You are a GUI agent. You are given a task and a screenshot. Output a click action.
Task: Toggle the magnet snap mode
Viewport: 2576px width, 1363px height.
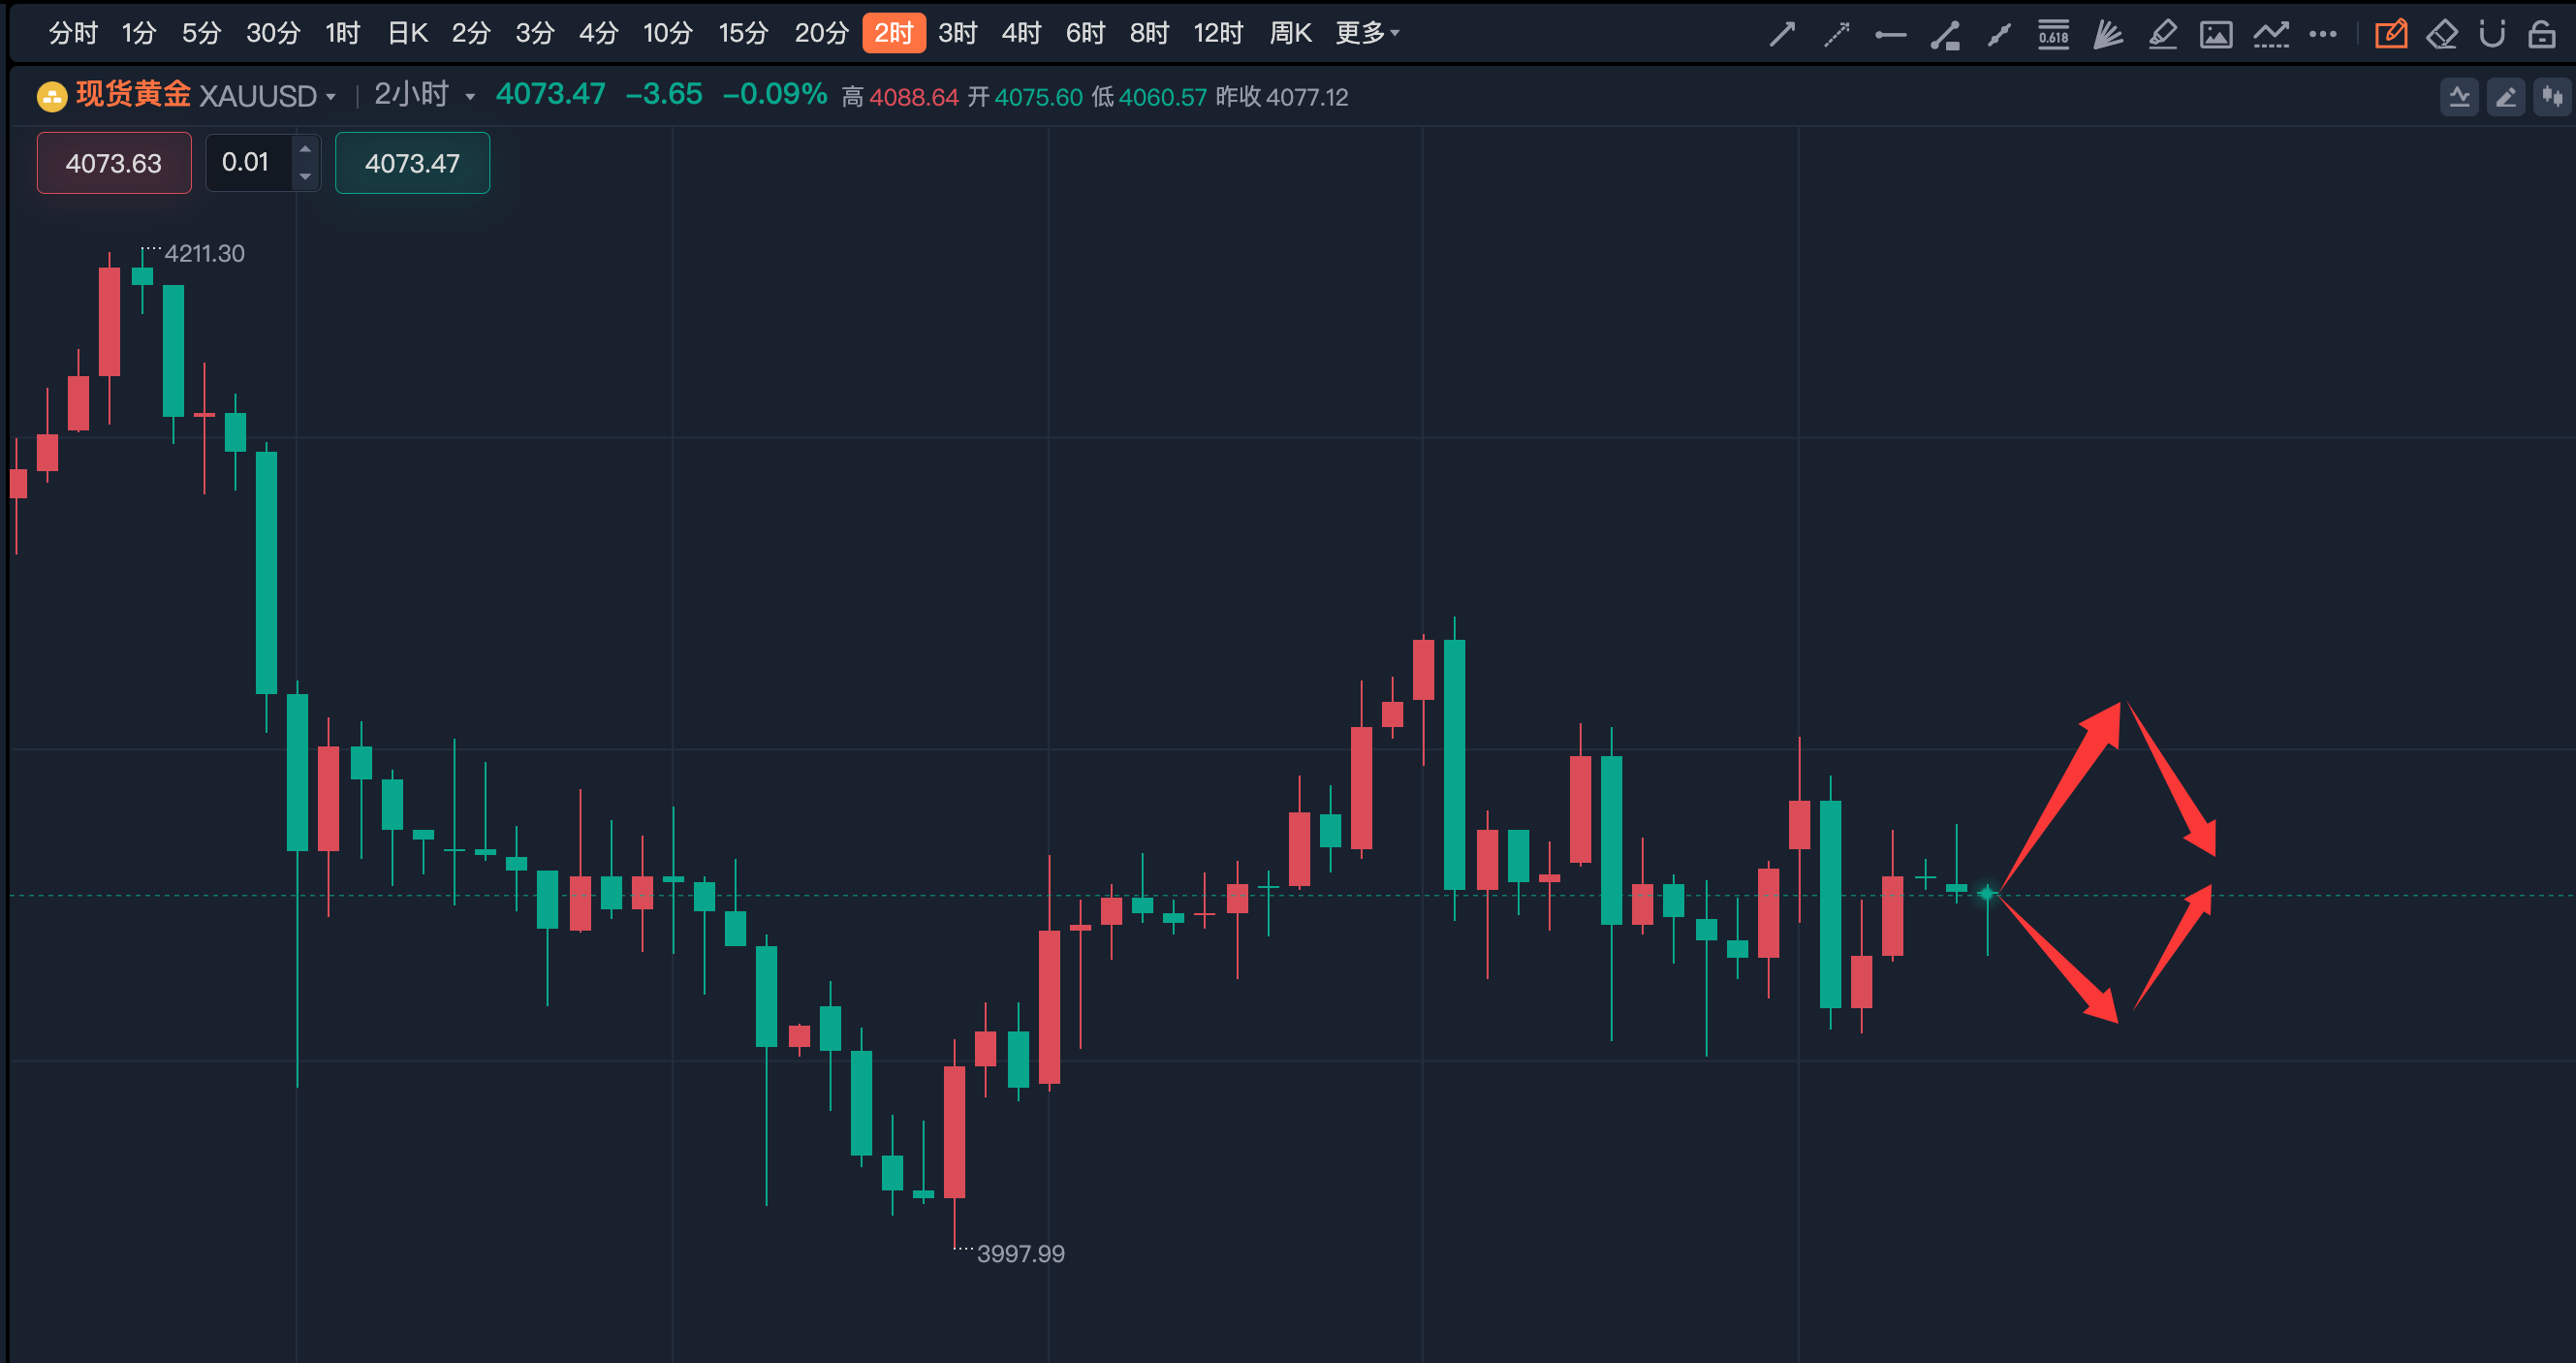[x=2492, y=33]
